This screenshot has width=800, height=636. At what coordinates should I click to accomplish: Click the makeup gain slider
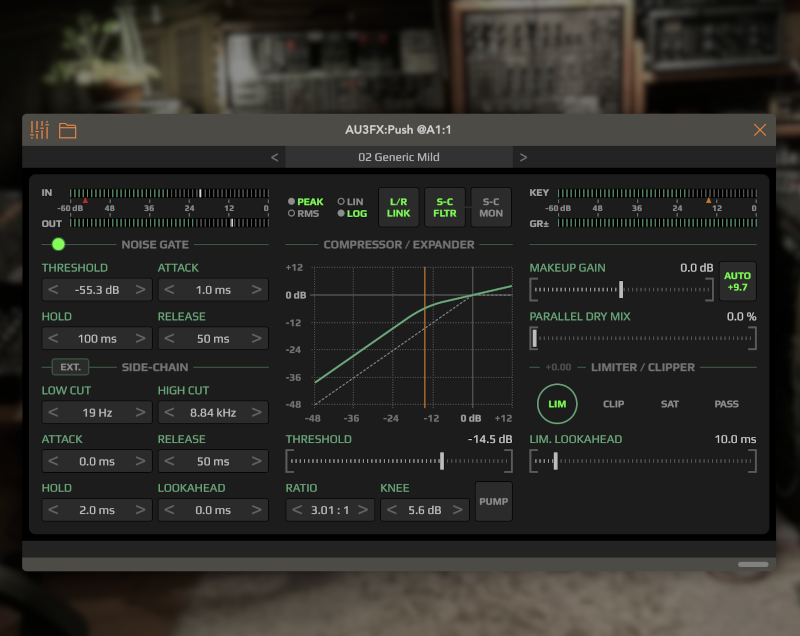tap(621, 290)
